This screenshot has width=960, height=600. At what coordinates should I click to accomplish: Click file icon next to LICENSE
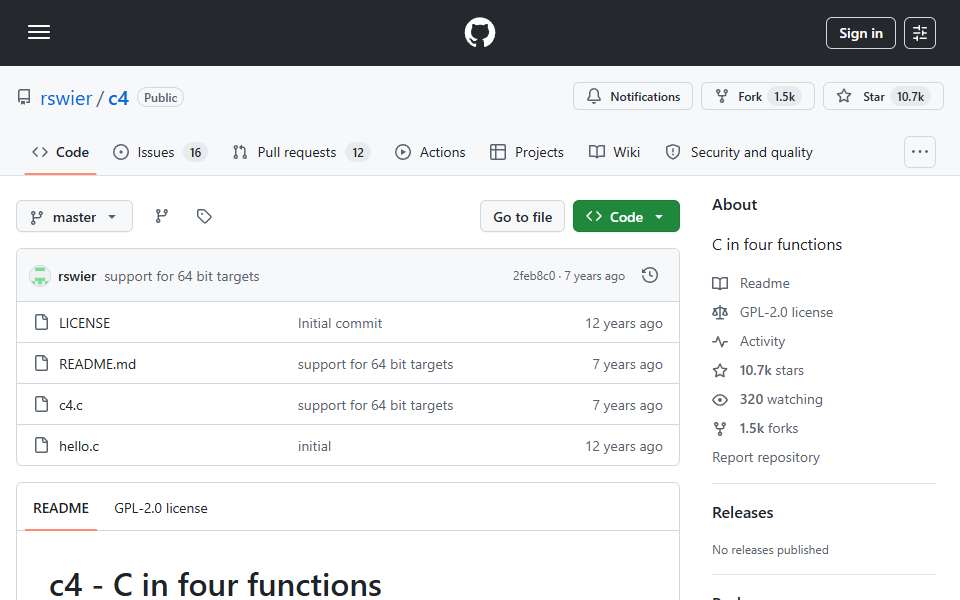[x=42, y=322]
